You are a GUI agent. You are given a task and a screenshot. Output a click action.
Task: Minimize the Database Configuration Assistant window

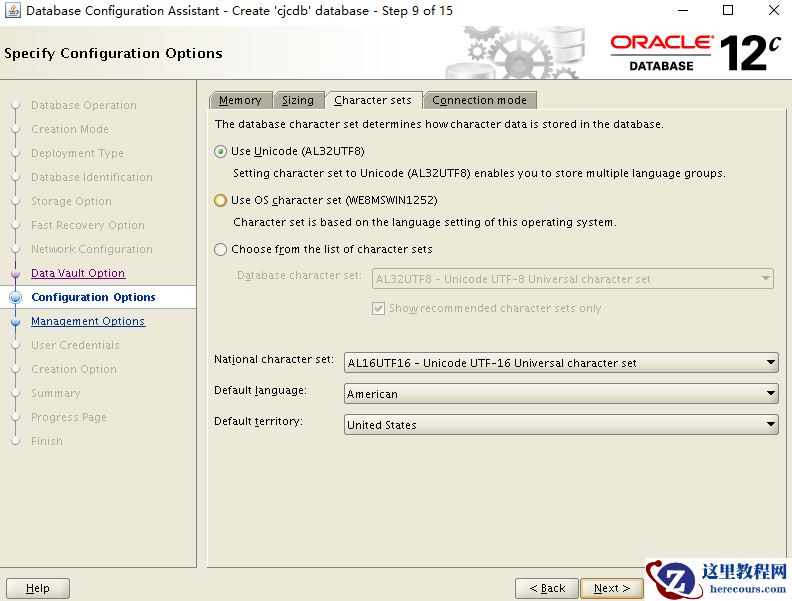683,10
